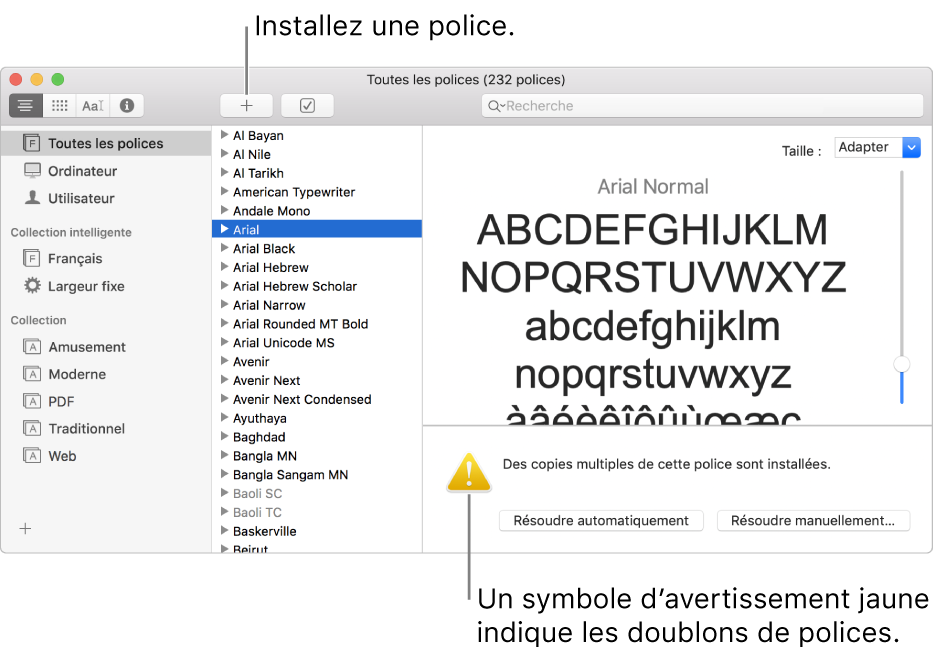The width and height of the screenshot is (935, 657).
Task: Click the PDF collection icon
Action: click(32, 401)
